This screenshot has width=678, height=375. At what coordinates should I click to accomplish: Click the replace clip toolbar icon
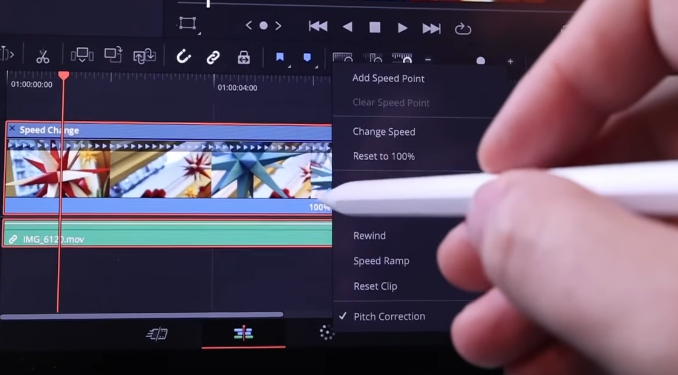pyautogui.click(x=144, y=56)
